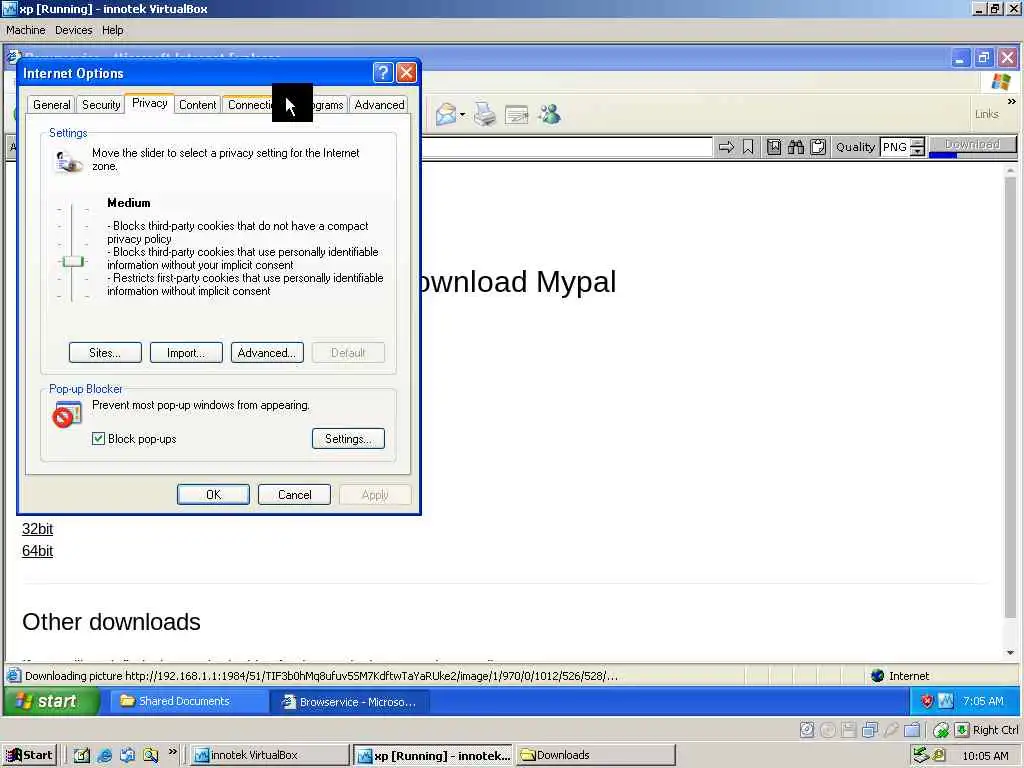Open host Start button
This screenshot has height=768, width=1024.
click(x=29, y=755)
